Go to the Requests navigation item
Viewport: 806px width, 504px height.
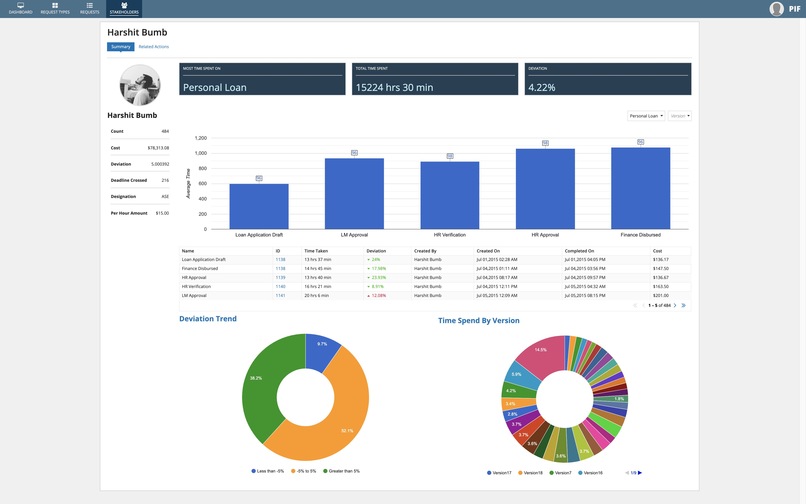(x=89, y=8)
